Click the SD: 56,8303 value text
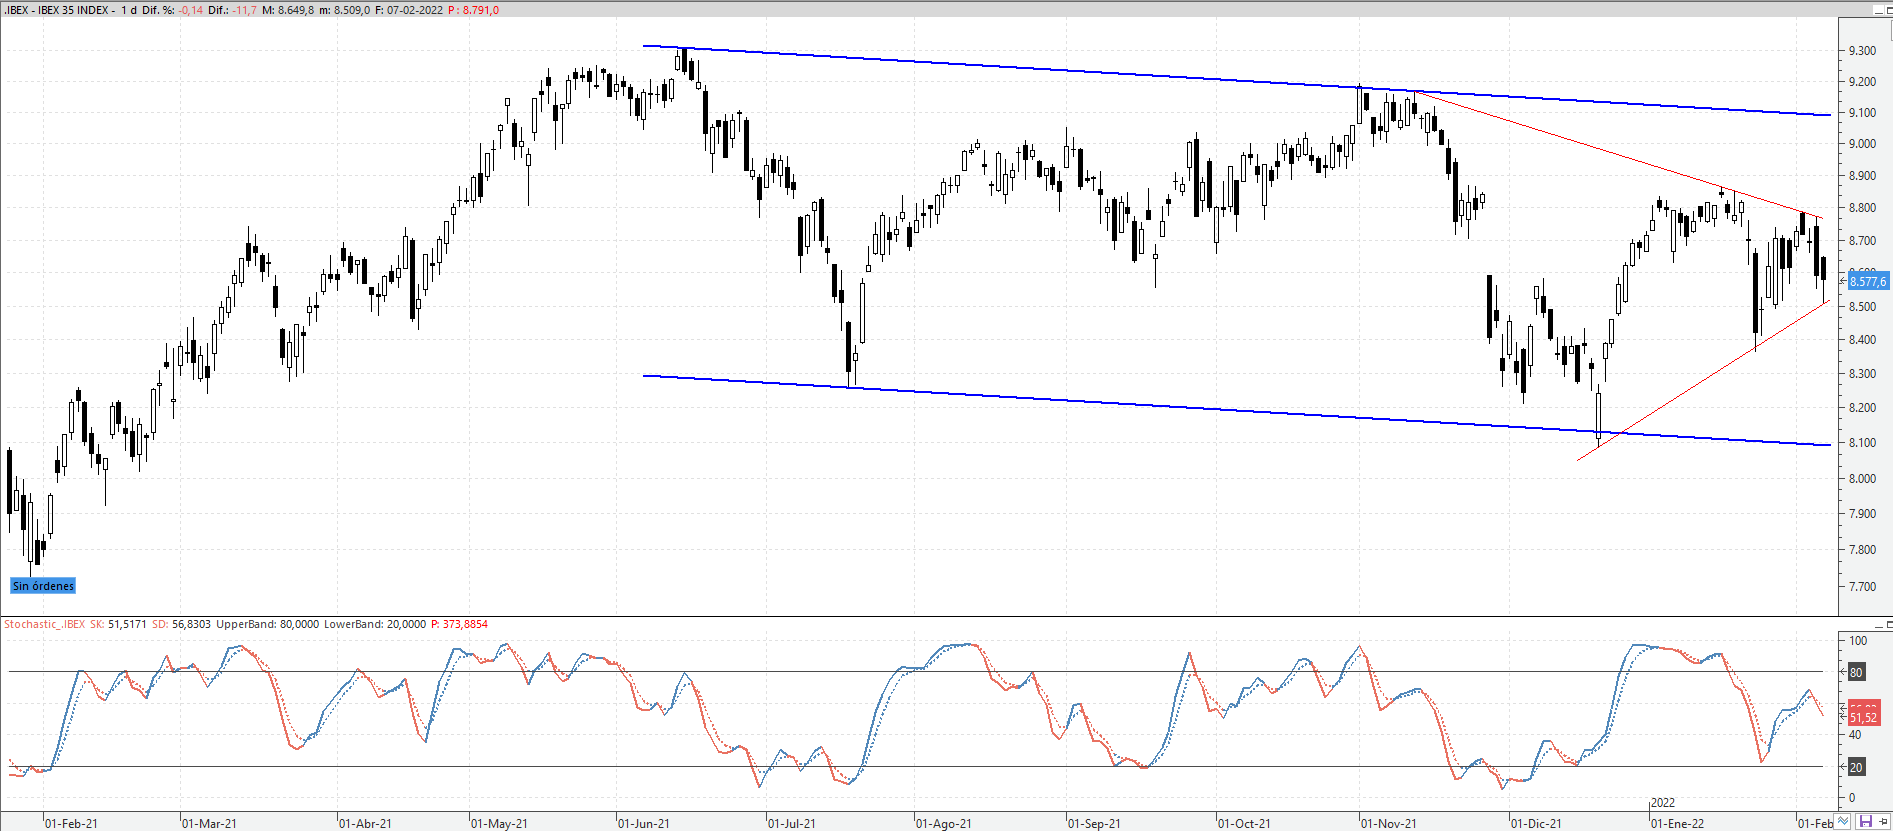1893x831 pixels. pos(182,624)
